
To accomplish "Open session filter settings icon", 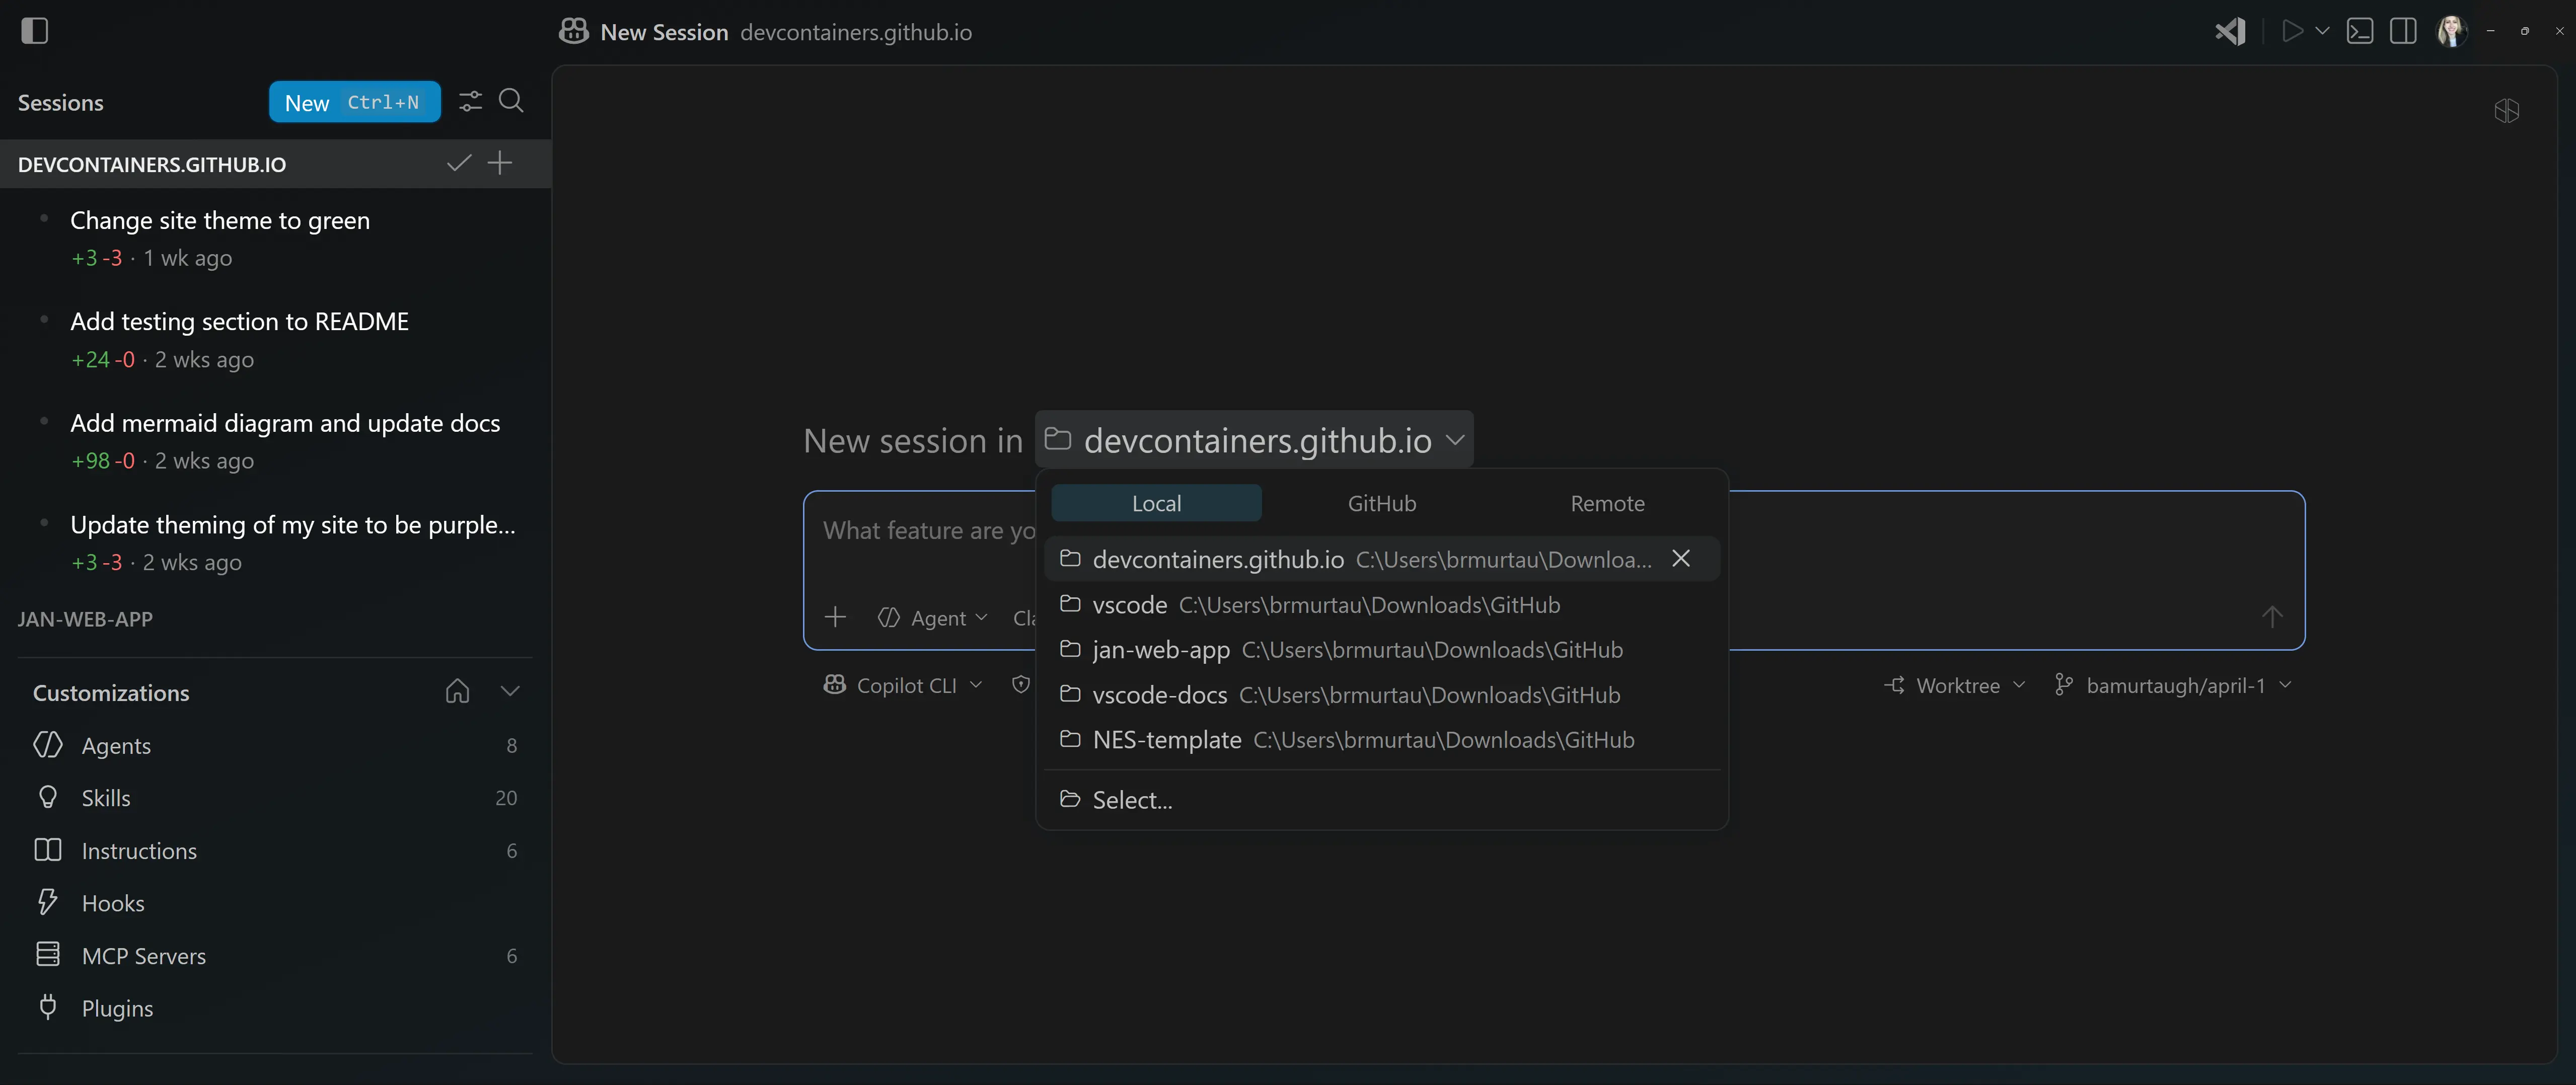I will [x=470, y=101].
